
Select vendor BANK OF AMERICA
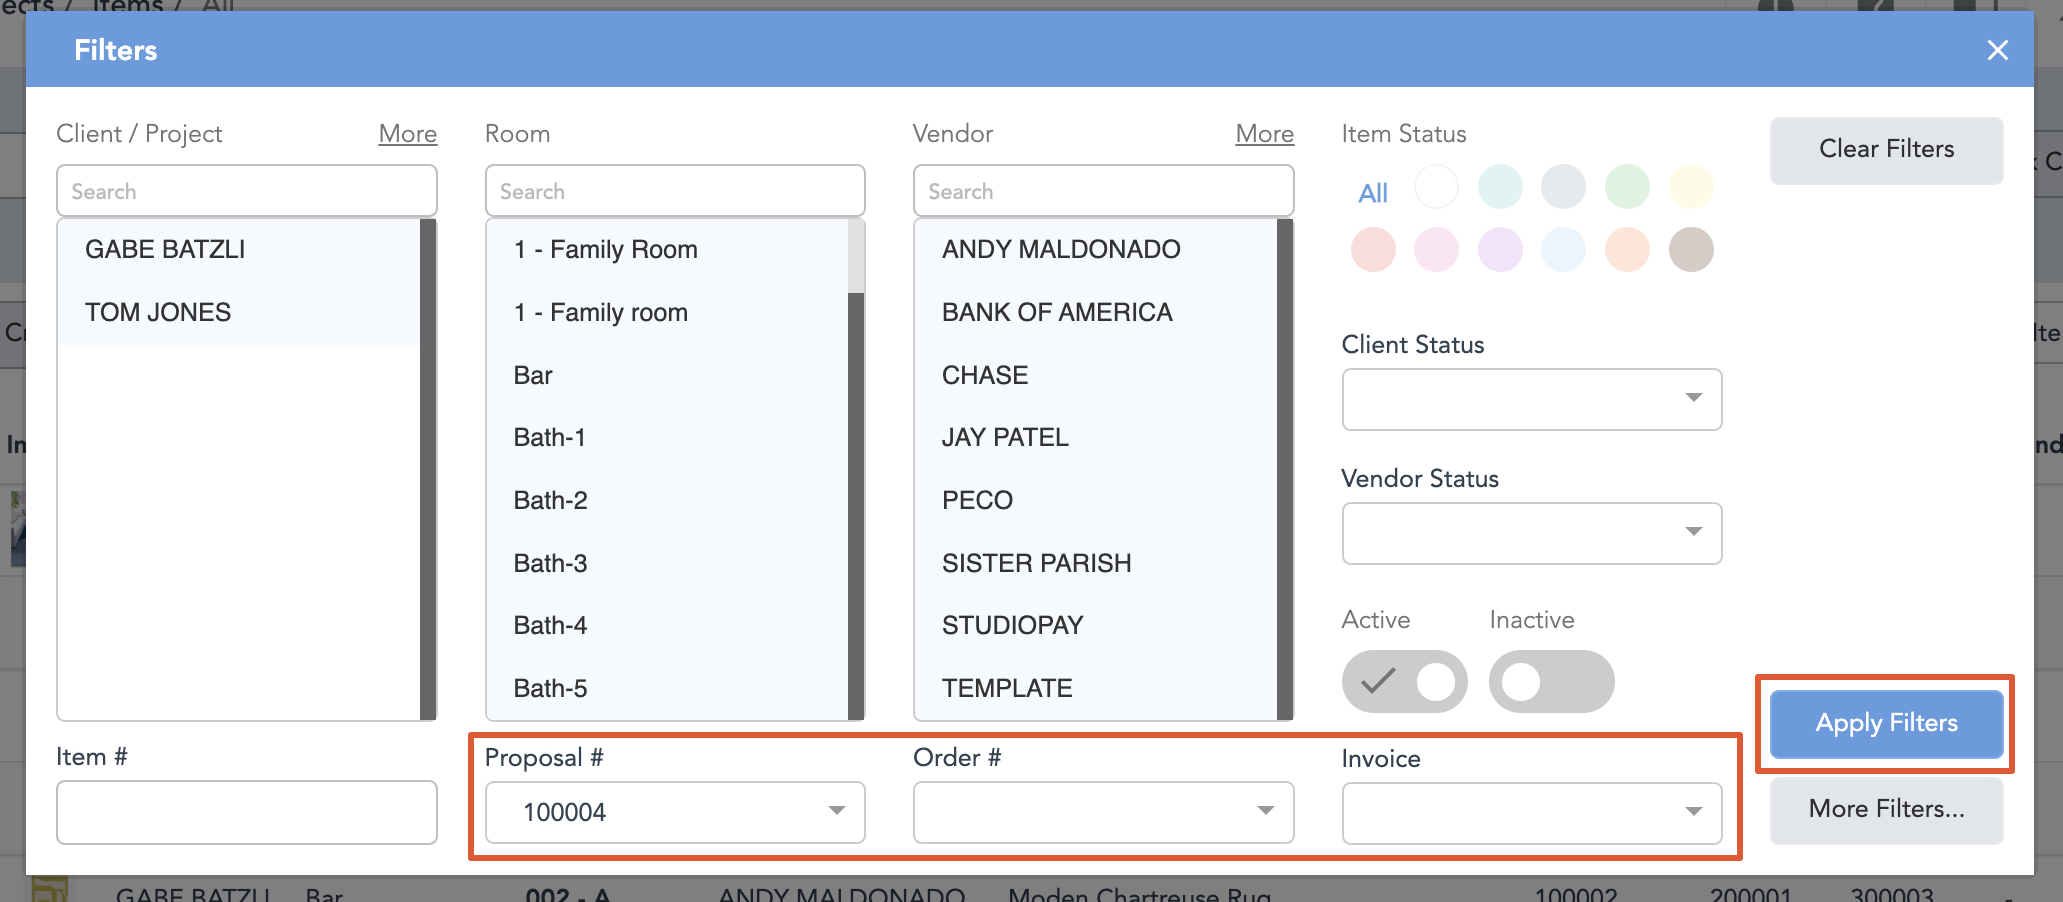[1096, 312]
